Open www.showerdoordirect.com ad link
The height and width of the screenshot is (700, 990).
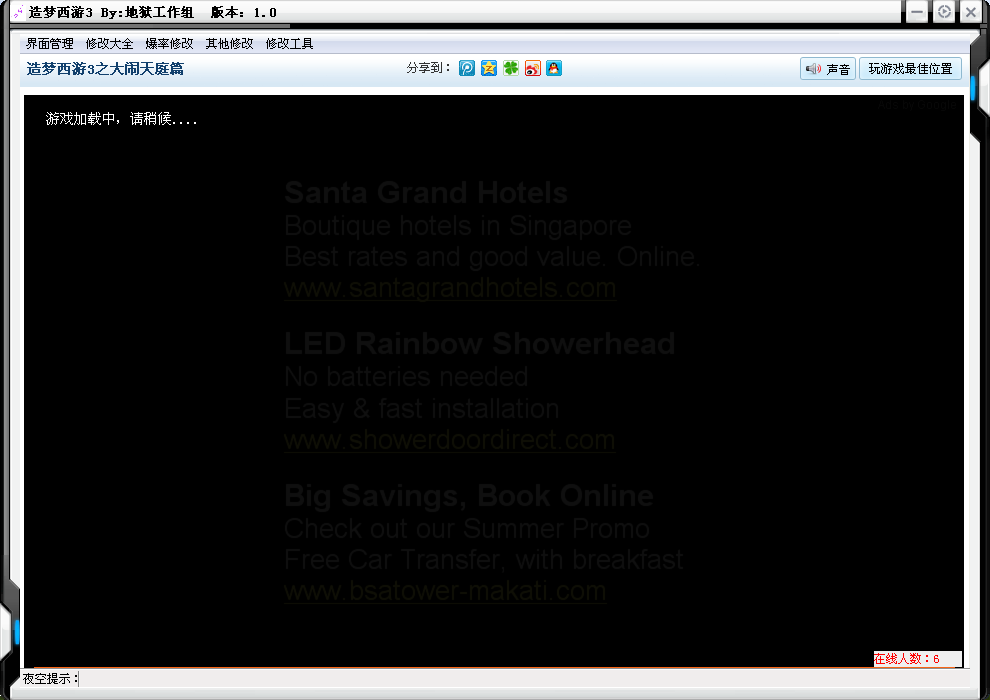[x=450, y=440]
